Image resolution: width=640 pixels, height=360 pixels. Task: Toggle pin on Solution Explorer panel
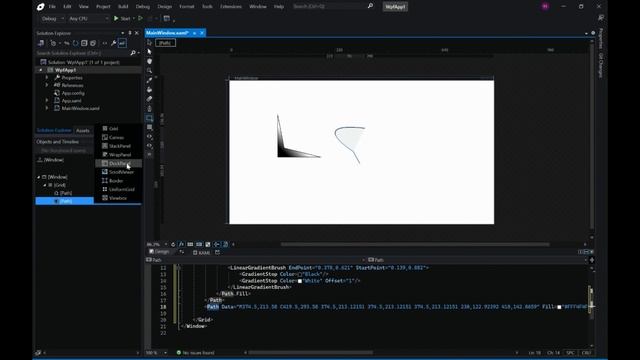coord(130,33)
